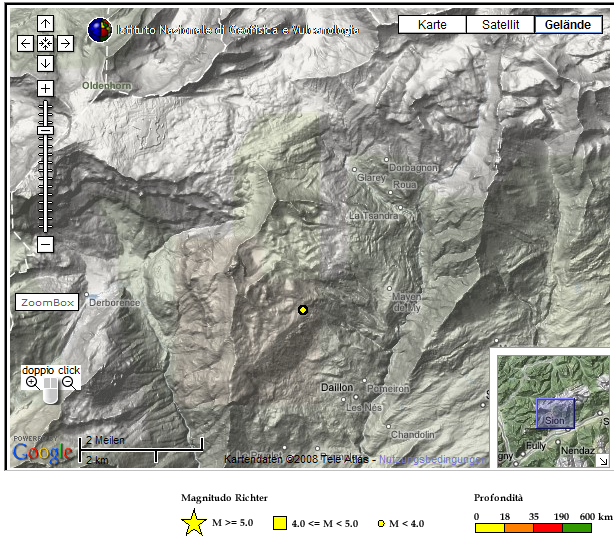Click the blue rectangle in overview map

pyautogui.click(x=555, y=414)
